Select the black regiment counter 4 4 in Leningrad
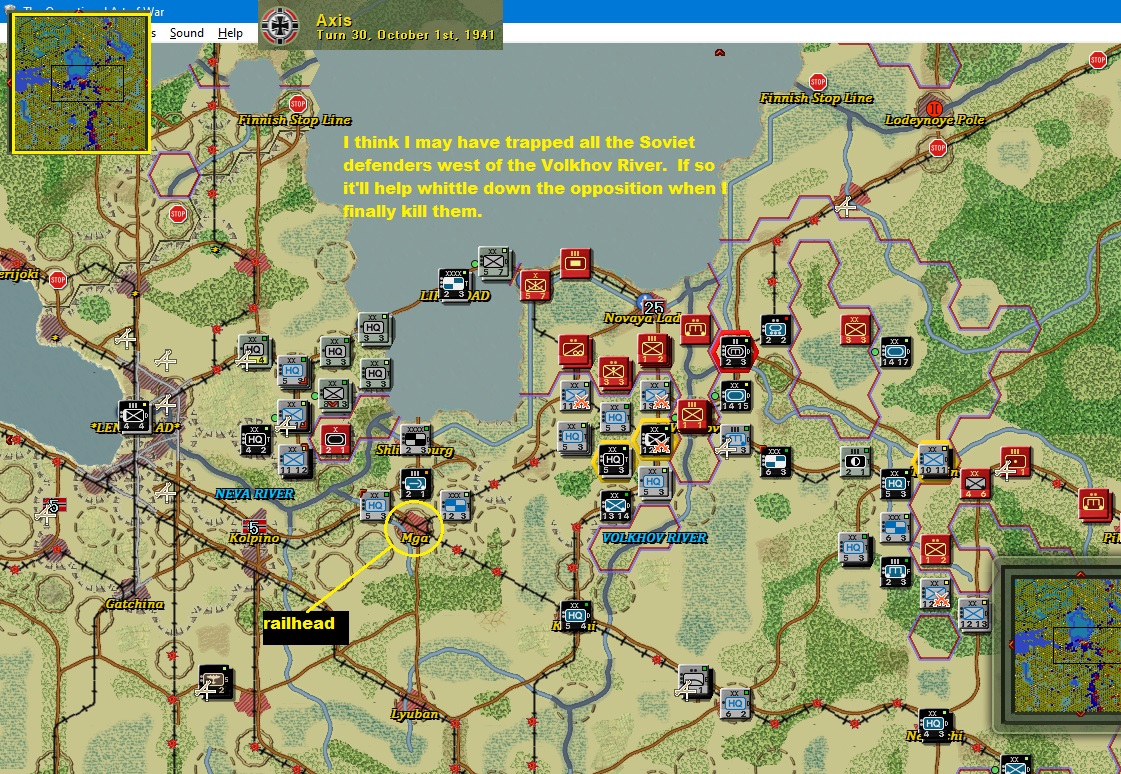This screenshot has height=774, width=1121. click(x=134, y=417)
